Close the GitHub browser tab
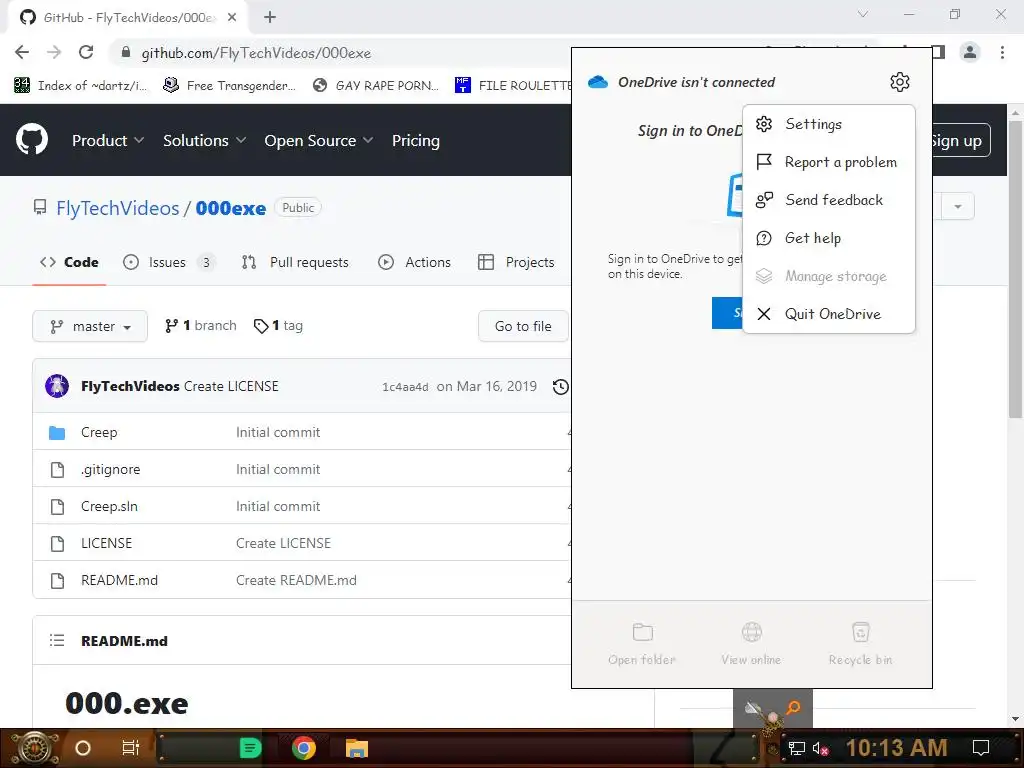Viewport: 1024px width, 768px height. click(x=232, y=17)
